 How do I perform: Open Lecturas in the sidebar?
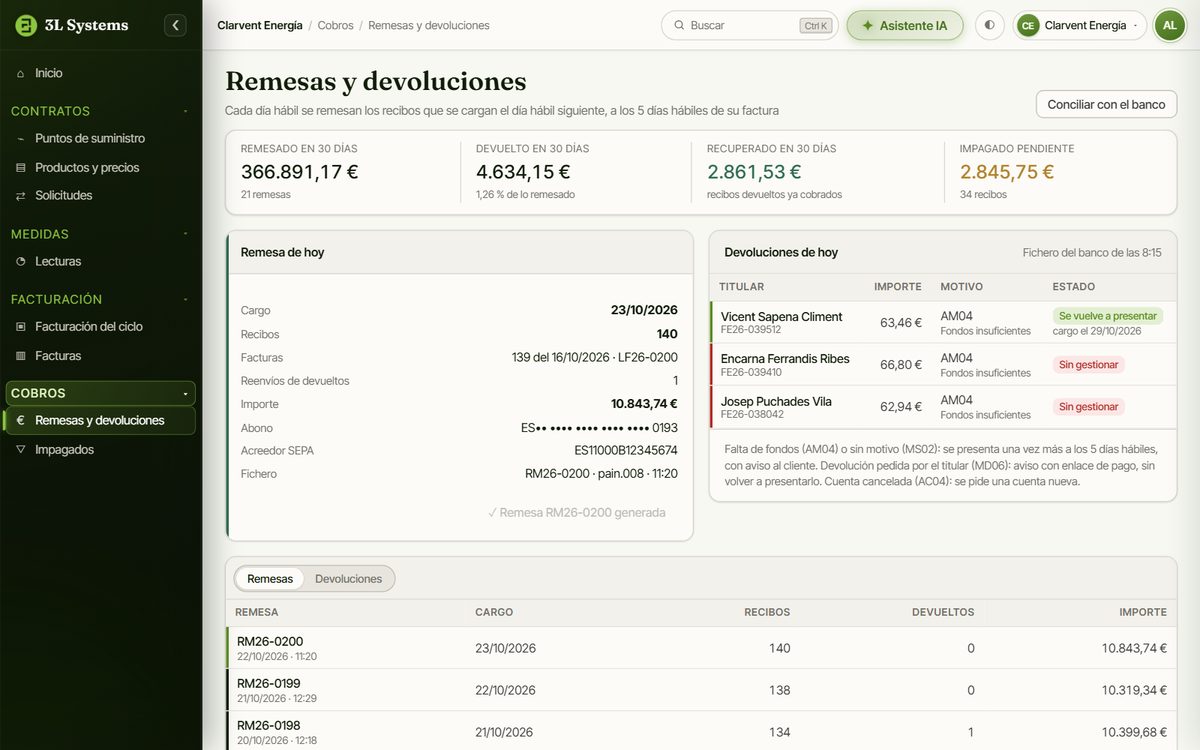click(x=101, y=262)
